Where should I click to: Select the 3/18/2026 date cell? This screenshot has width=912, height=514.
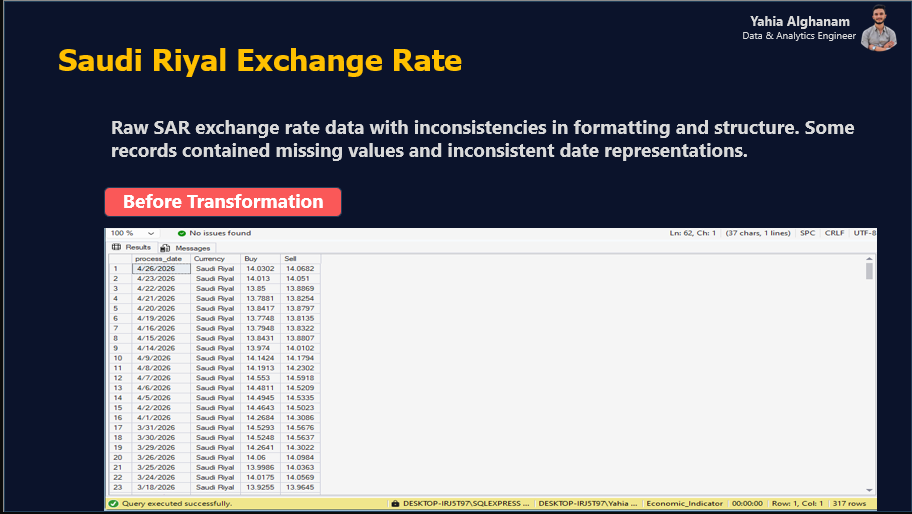(161, 487)
